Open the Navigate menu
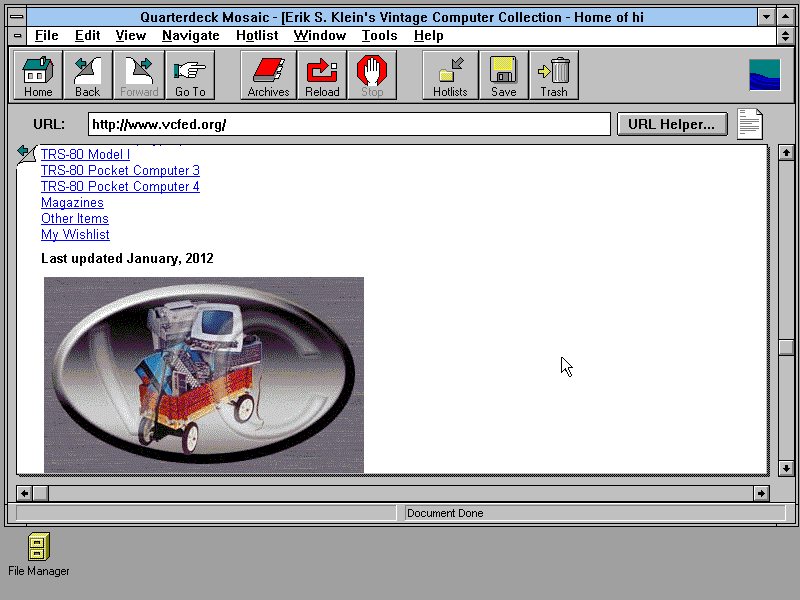Viewport: 800px width, 600px height. [191, 36]
